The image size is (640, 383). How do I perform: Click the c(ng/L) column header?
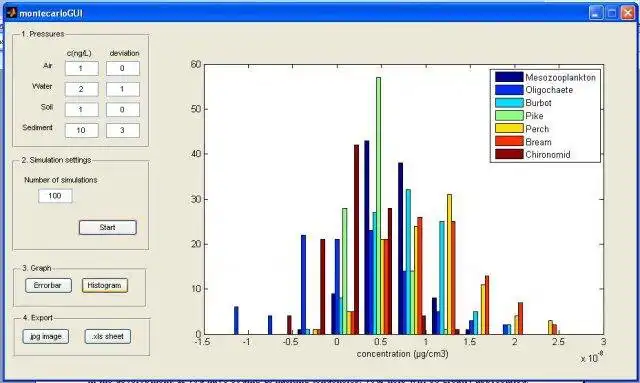pos(79,53)
